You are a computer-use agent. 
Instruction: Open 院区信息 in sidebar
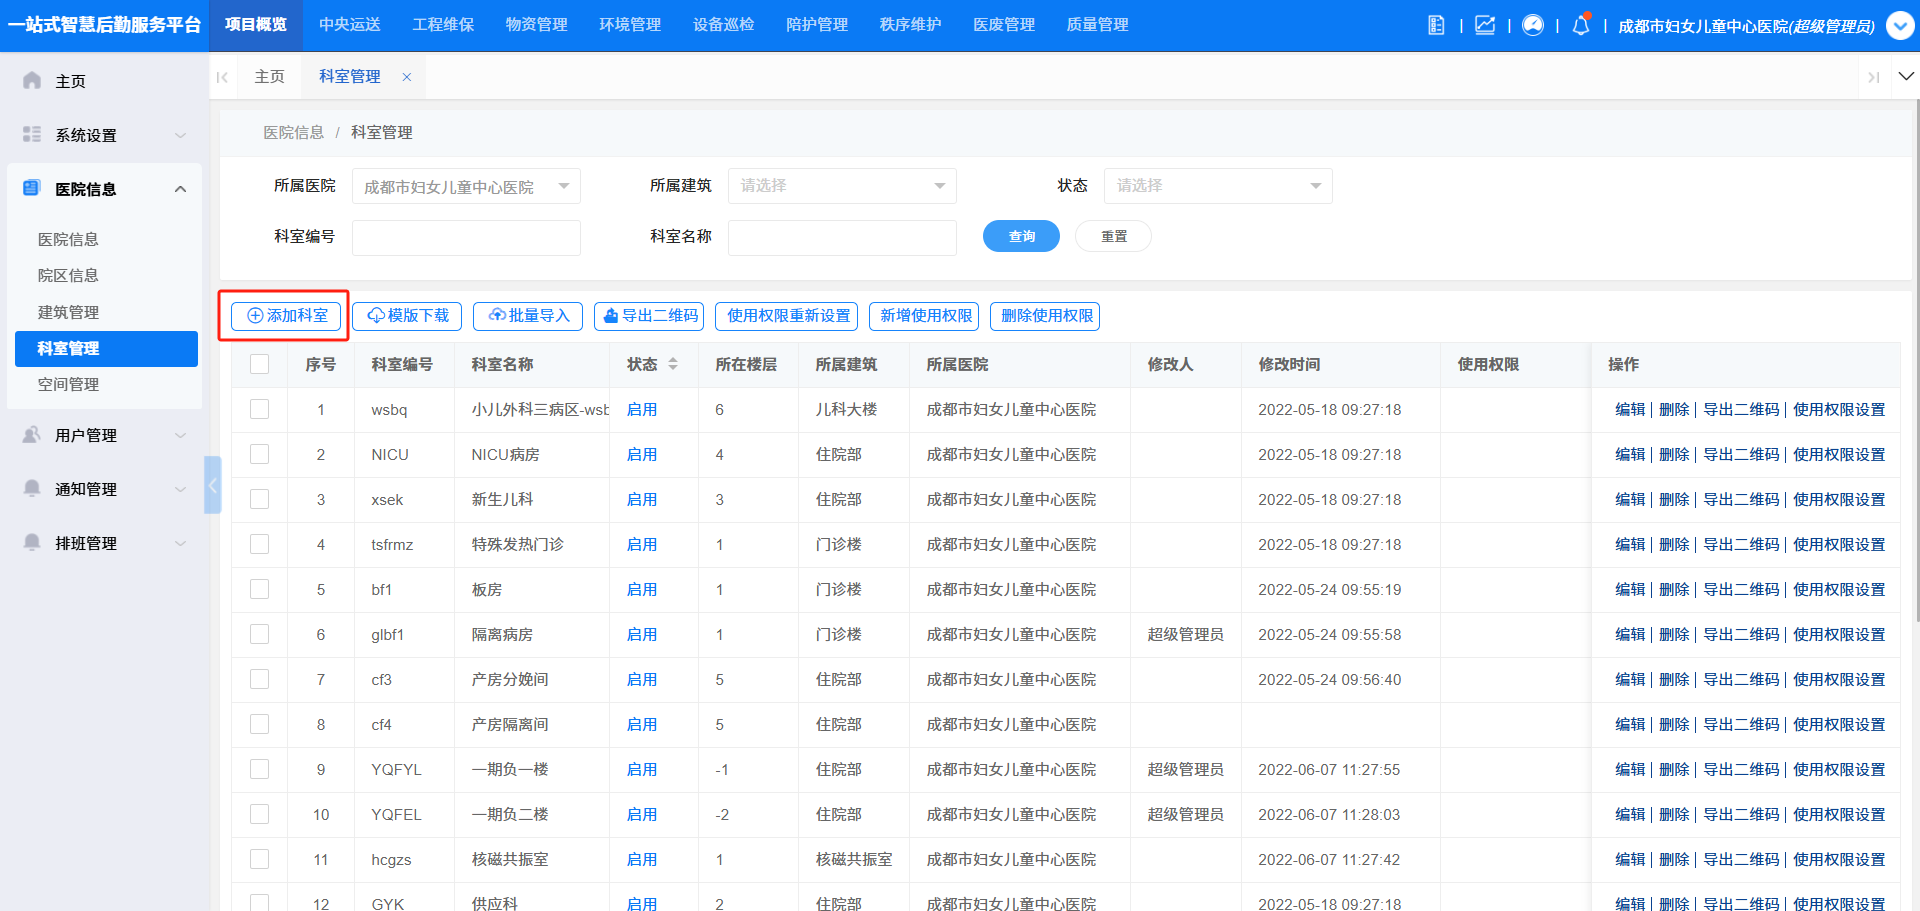tap(68, 275)
